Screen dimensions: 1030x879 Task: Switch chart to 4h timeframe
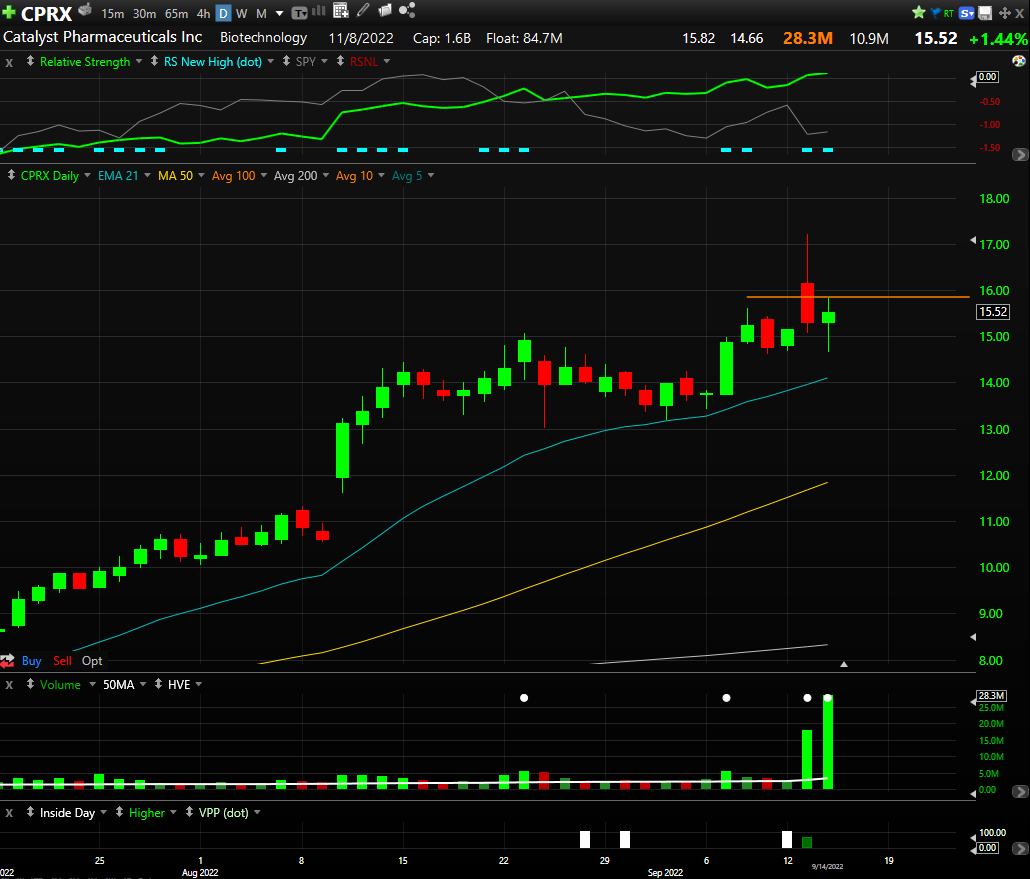click(204, 13)
